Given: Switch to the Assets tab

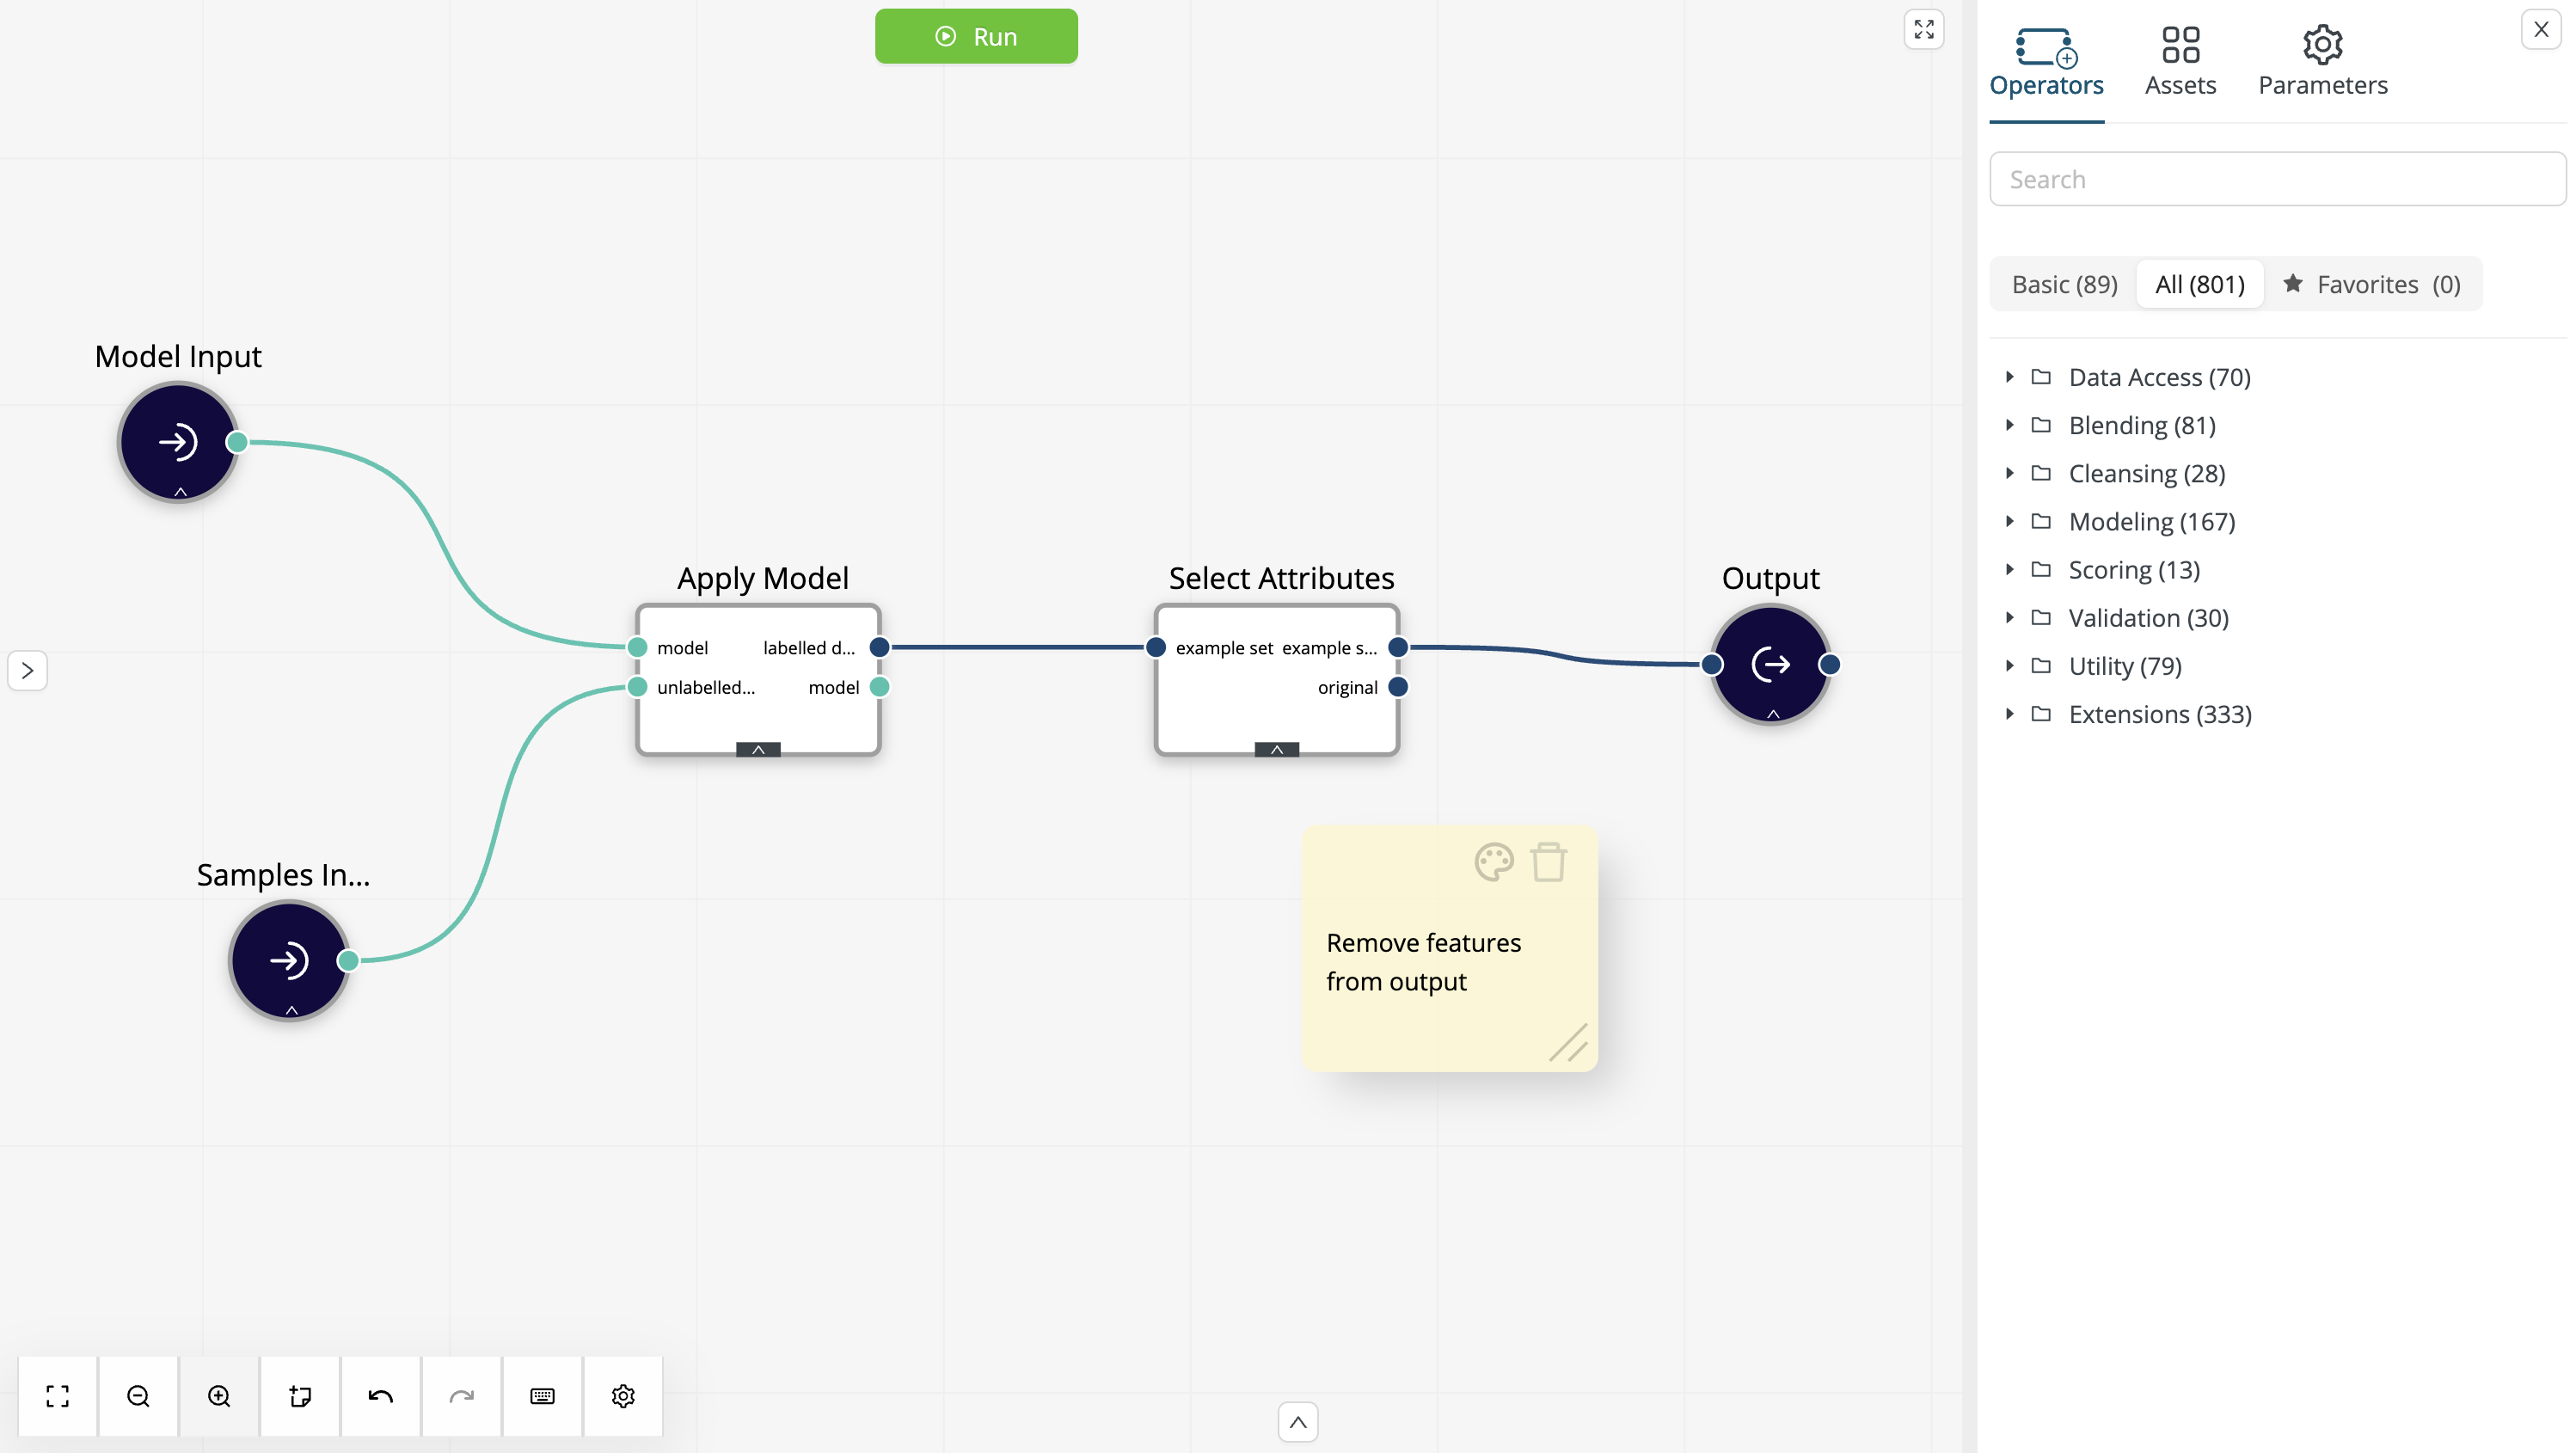Looking at the screenshot, I should [2180, 62].
